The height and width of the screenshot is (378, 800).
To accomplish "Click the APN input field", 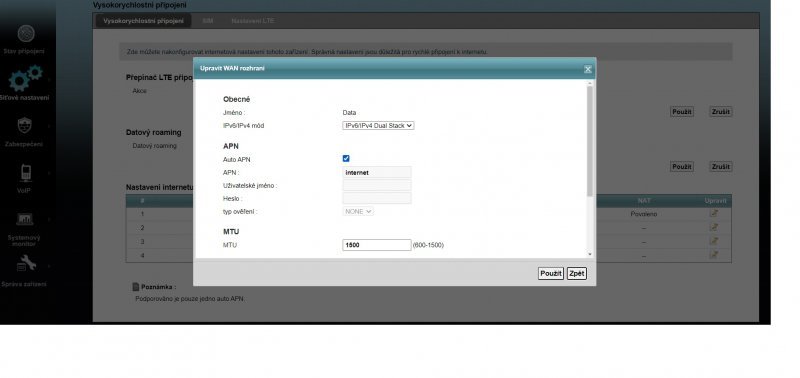I will tap(377, 172).
